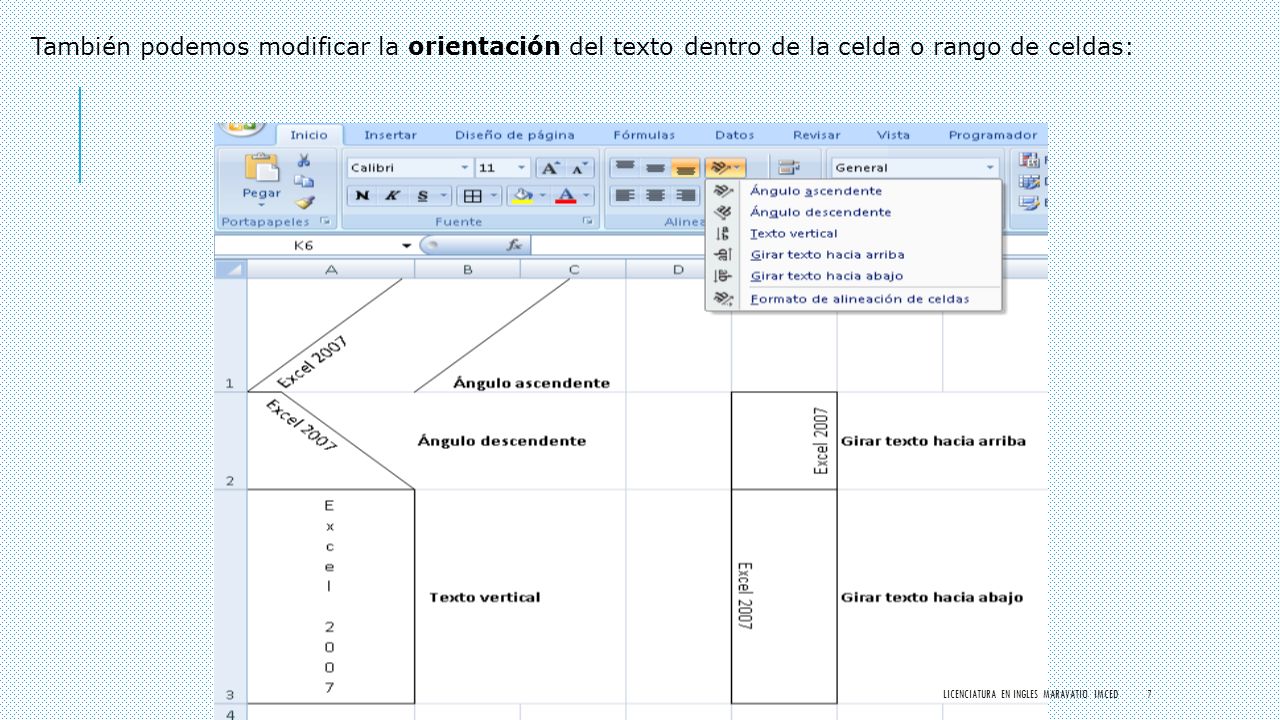This screenshot has width=1280, height=720.
Task: Click the Select All corner button
Action: [x=231, y=270]
